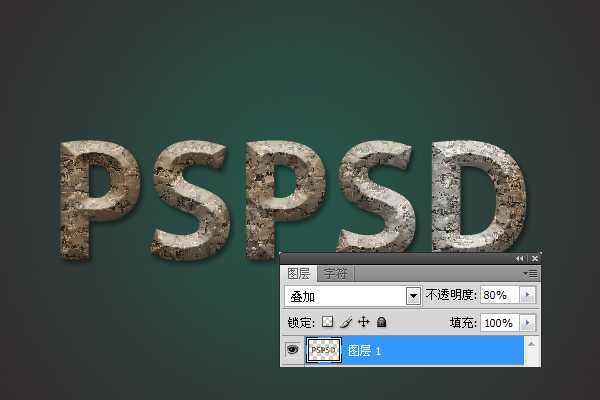
Task: Click the 填充 100% value field
Action: [498, 323]
